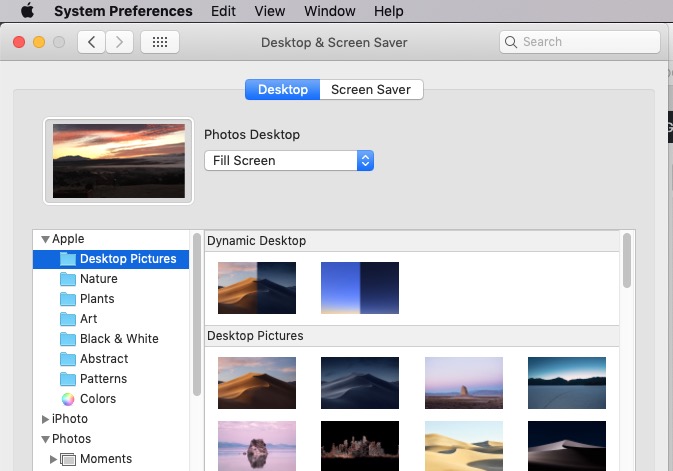Select the Desktop Pictures folder
673x471 pixels.
(111, 259)
